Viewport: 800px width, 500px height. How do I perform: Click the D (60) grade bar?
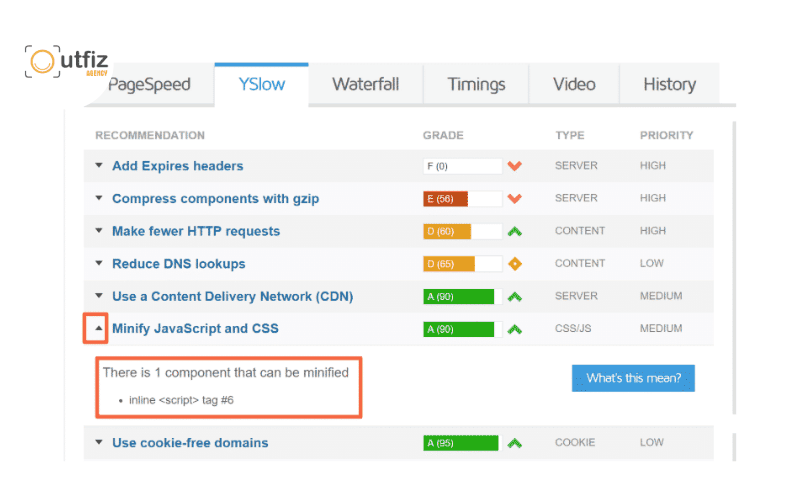tap(463, 231)
